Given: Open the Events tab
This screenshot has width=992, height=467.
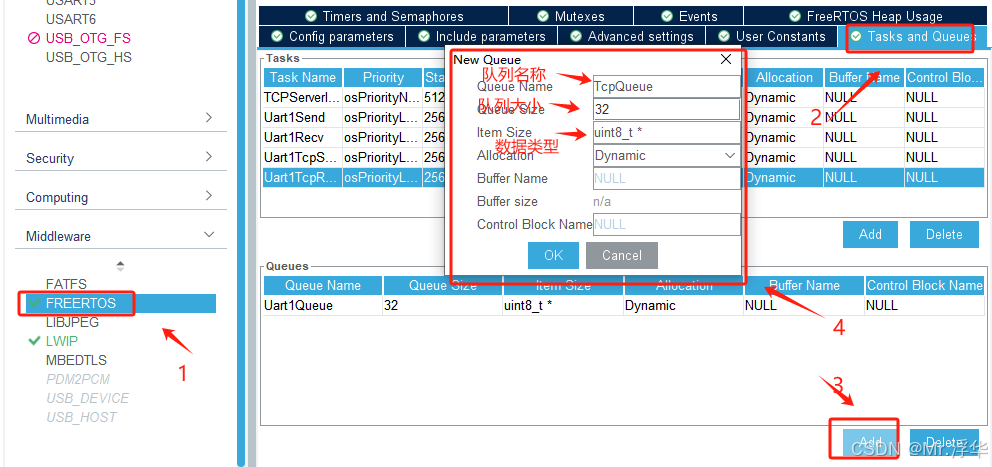Looking at the screenshot, I should (688, 16).
